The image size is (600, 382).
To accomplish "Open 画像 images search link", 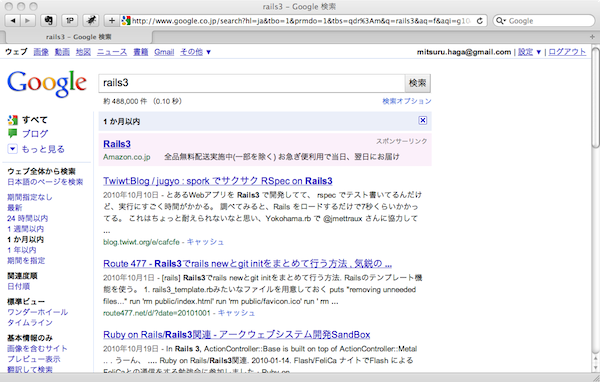I will [41, 52].
